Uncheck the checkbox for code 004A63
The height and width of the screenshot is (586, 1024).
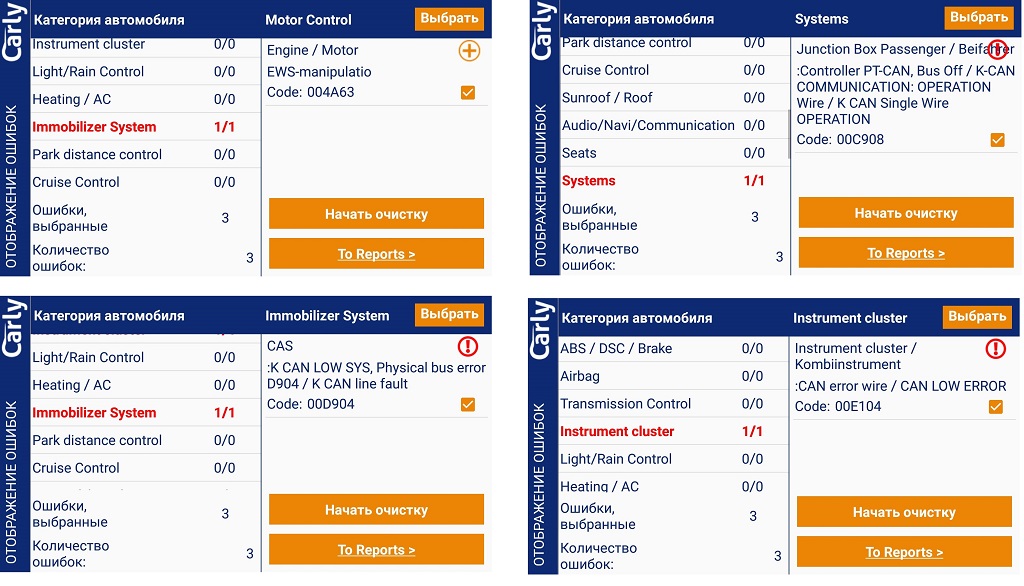[467, 92]
